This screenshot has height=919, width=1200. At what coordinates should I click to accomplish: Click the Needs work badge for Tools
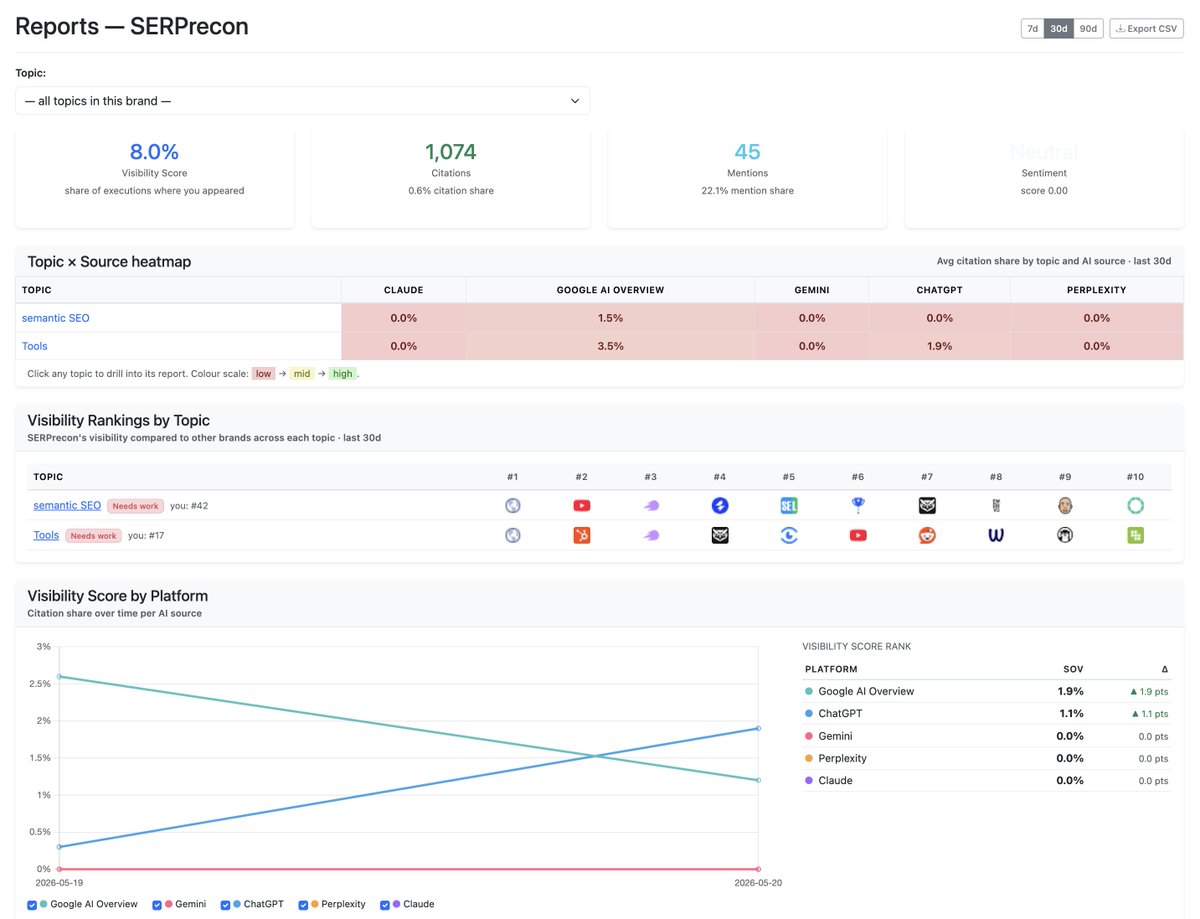pos(94,536)
